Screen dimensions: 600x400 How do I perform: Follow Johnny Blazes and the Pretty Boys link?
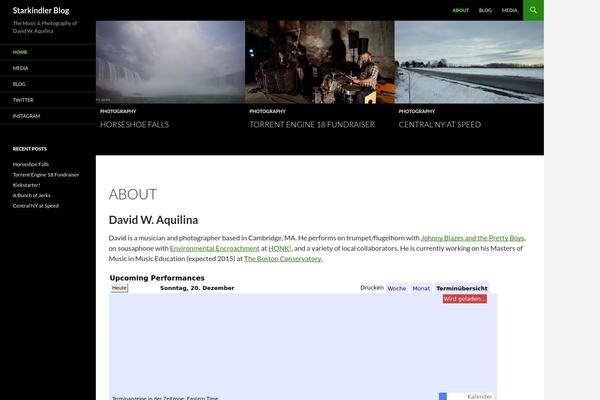[x=473, y=238]
